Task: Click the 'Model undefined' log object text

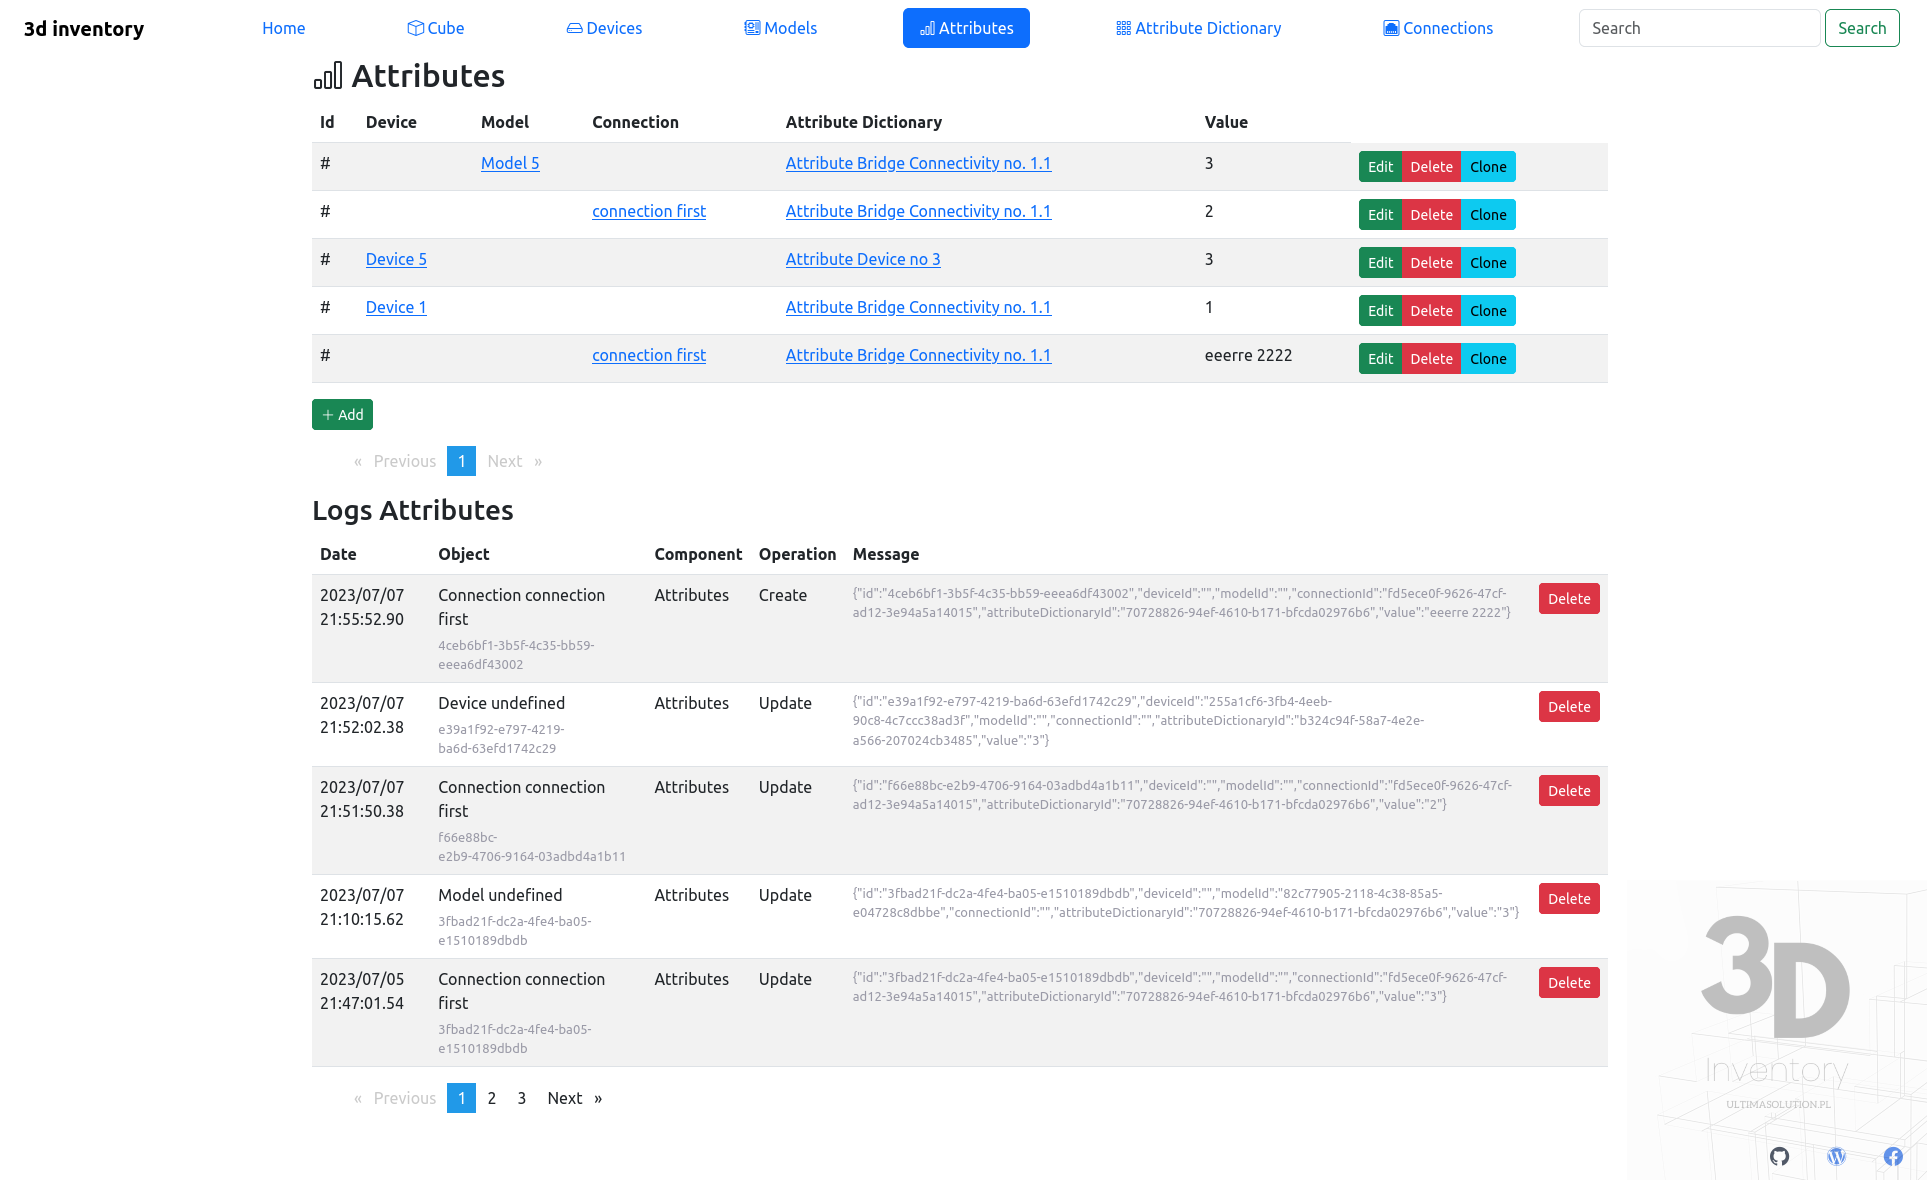Action: (x=500, y=895)
